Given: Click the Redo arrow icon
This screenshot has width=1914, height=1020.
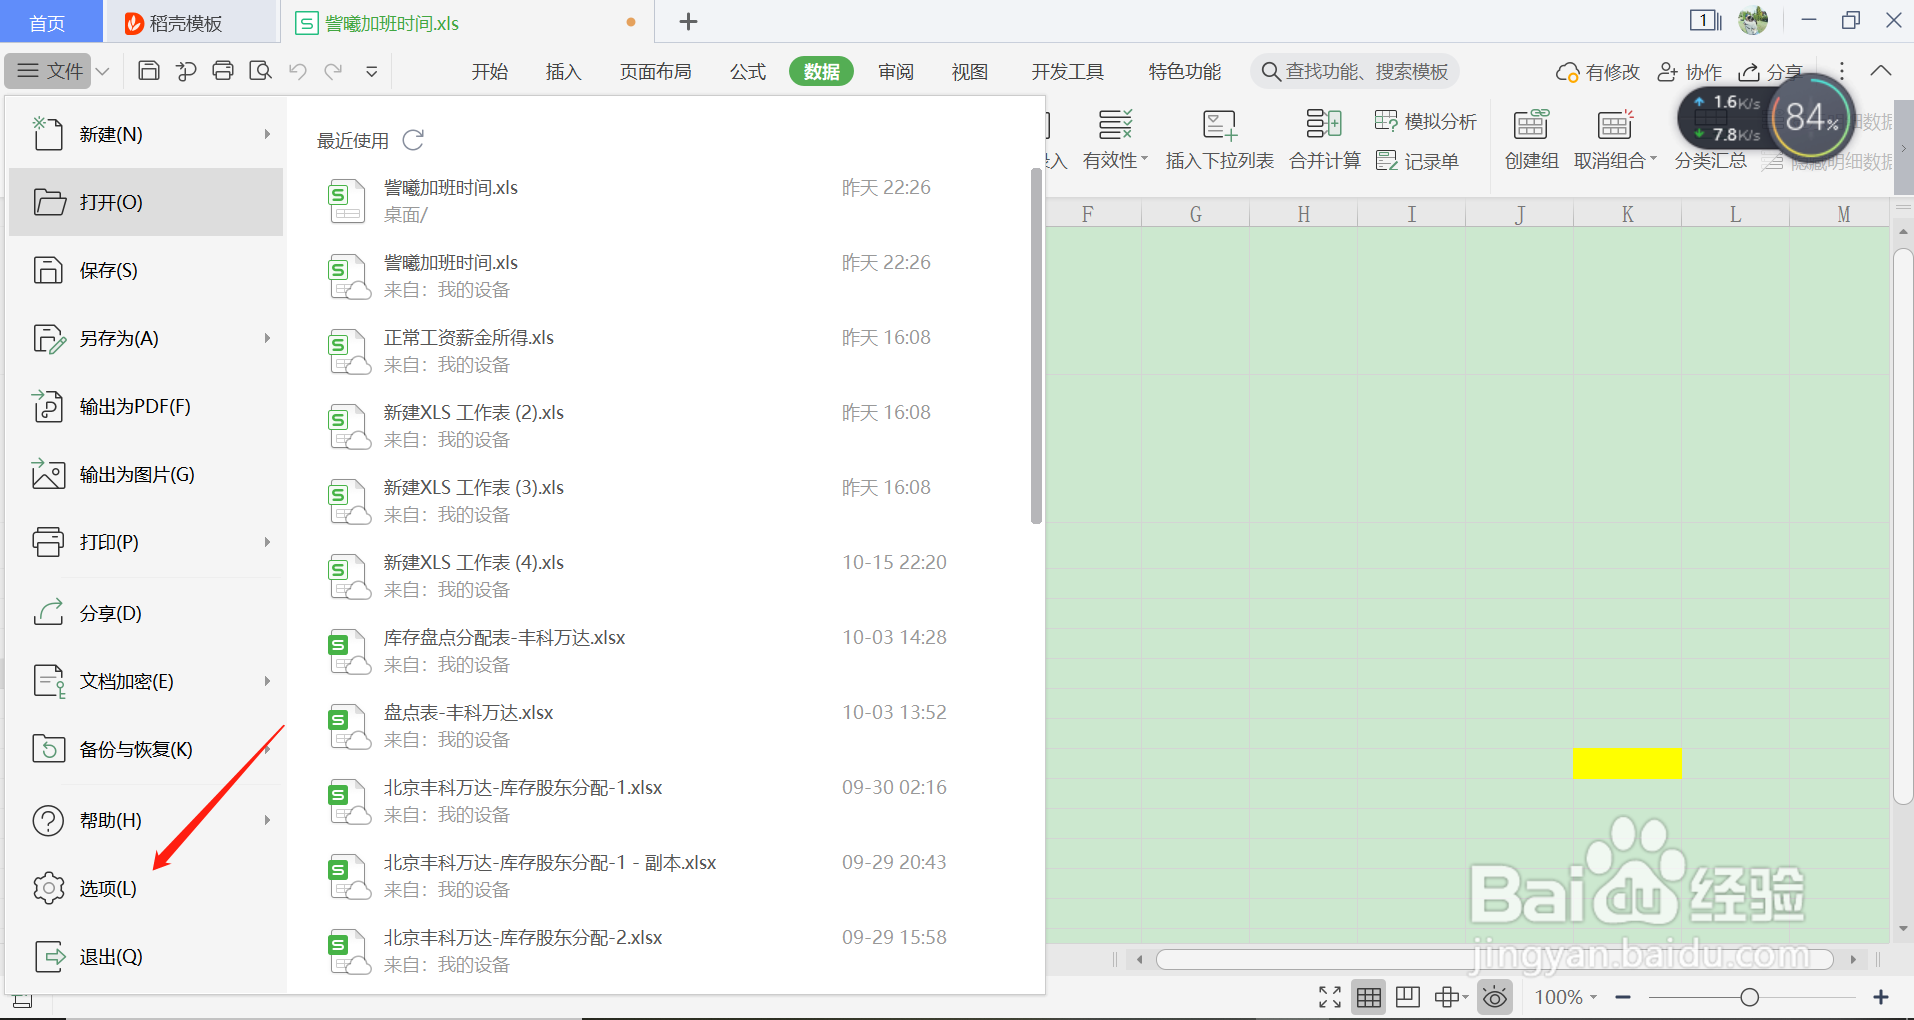Looking at the screenshot, I should 334,71.
